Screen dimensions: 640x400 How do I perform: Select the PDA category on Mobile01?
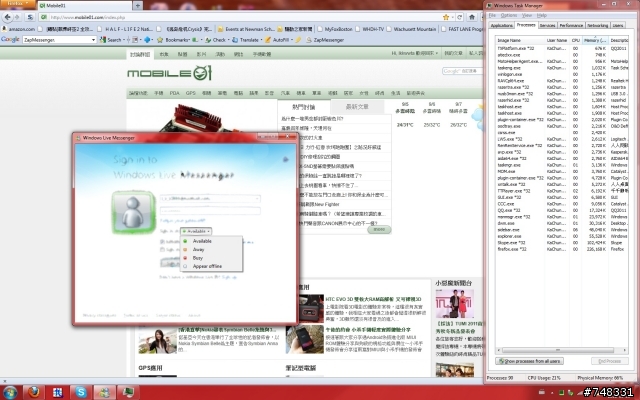pyautogui.click(x=174, y=93)
